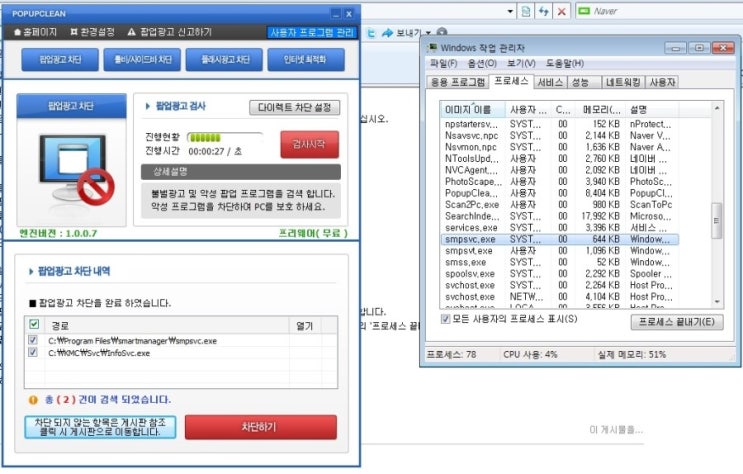Click the Naver search provider icon
Viewport: 743px width, 474px height.
(x=584, y=11)
